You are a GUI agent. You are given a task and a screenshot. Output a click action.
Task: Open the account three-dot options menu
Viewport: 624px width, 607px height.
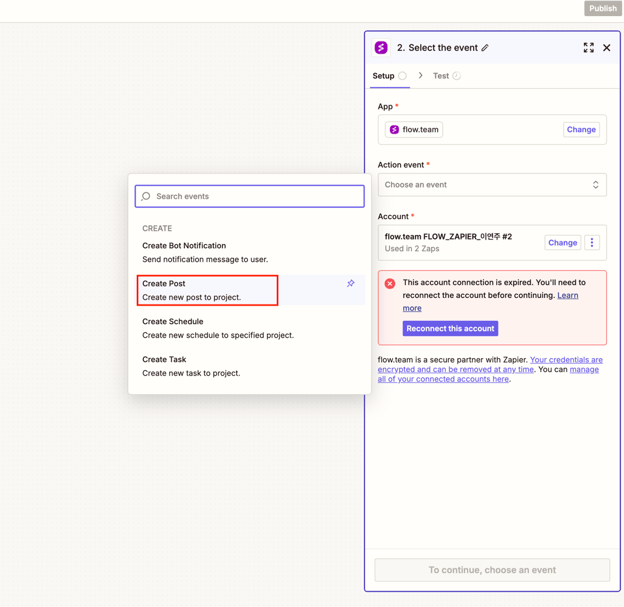592,242
